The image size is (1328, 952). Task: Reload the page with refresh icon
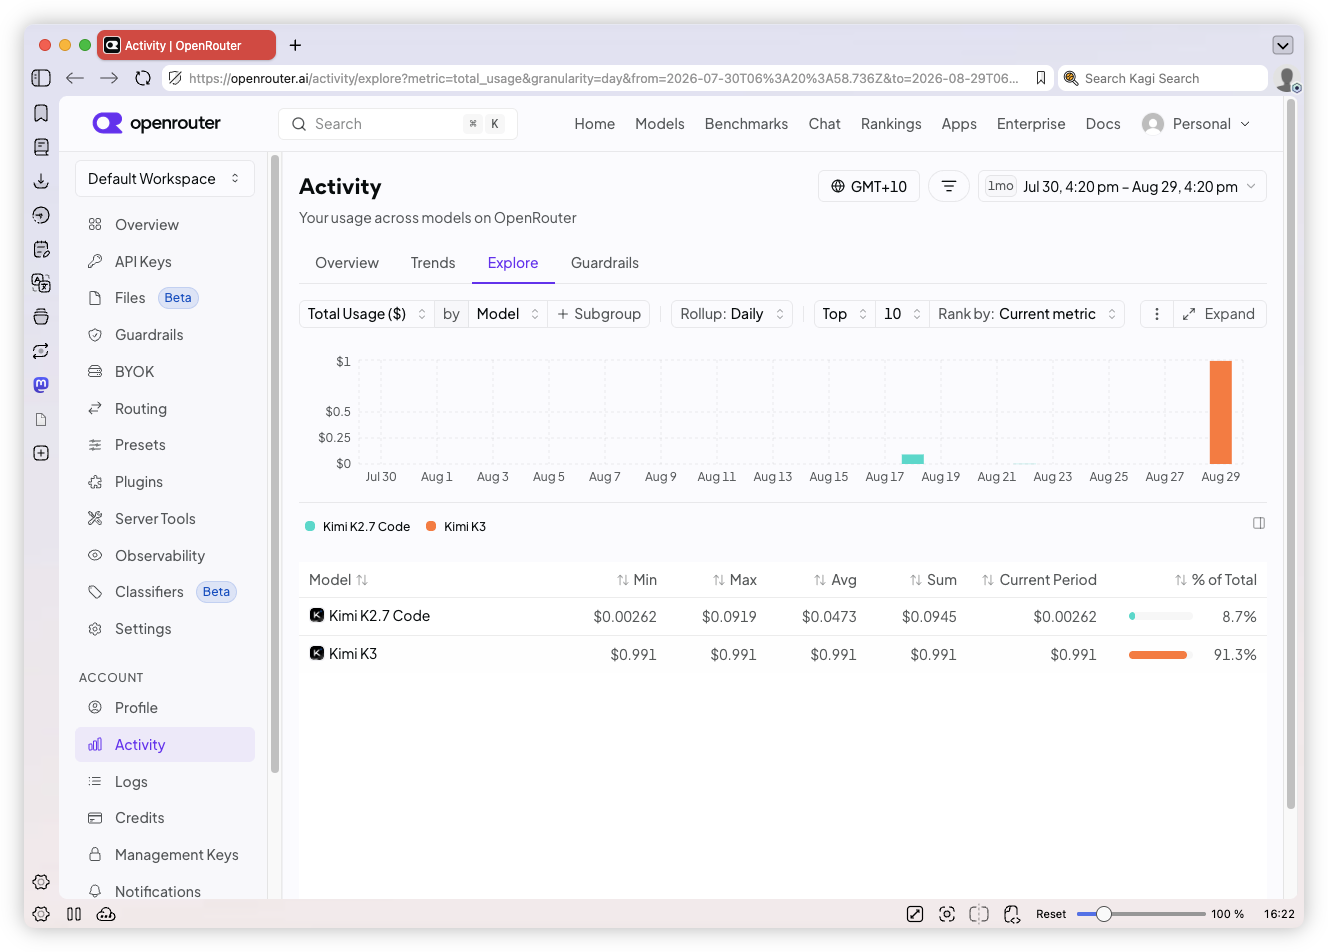(x=143, y=78)
